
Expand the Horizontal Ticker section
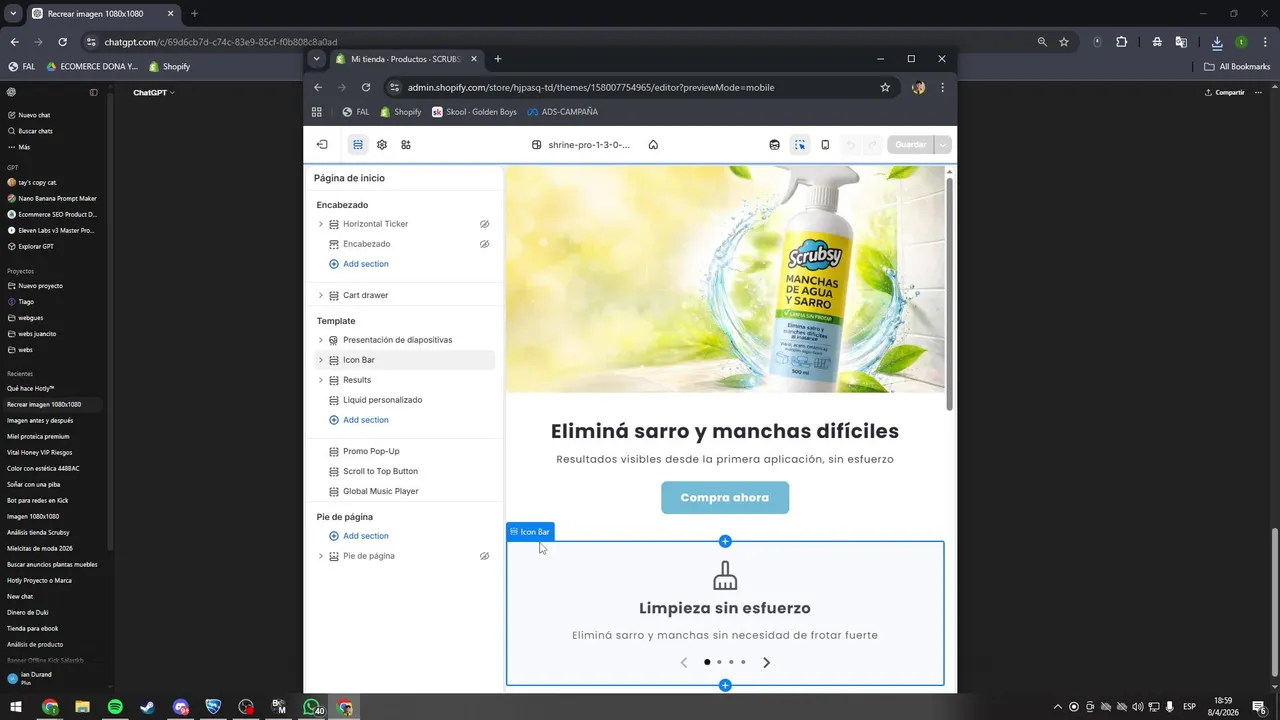tap(321, 224)
